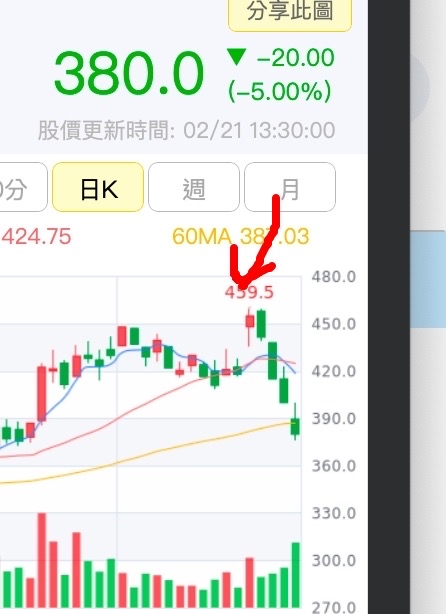
Task: Click the big red candlestick near 420
Action: point(42,394)
